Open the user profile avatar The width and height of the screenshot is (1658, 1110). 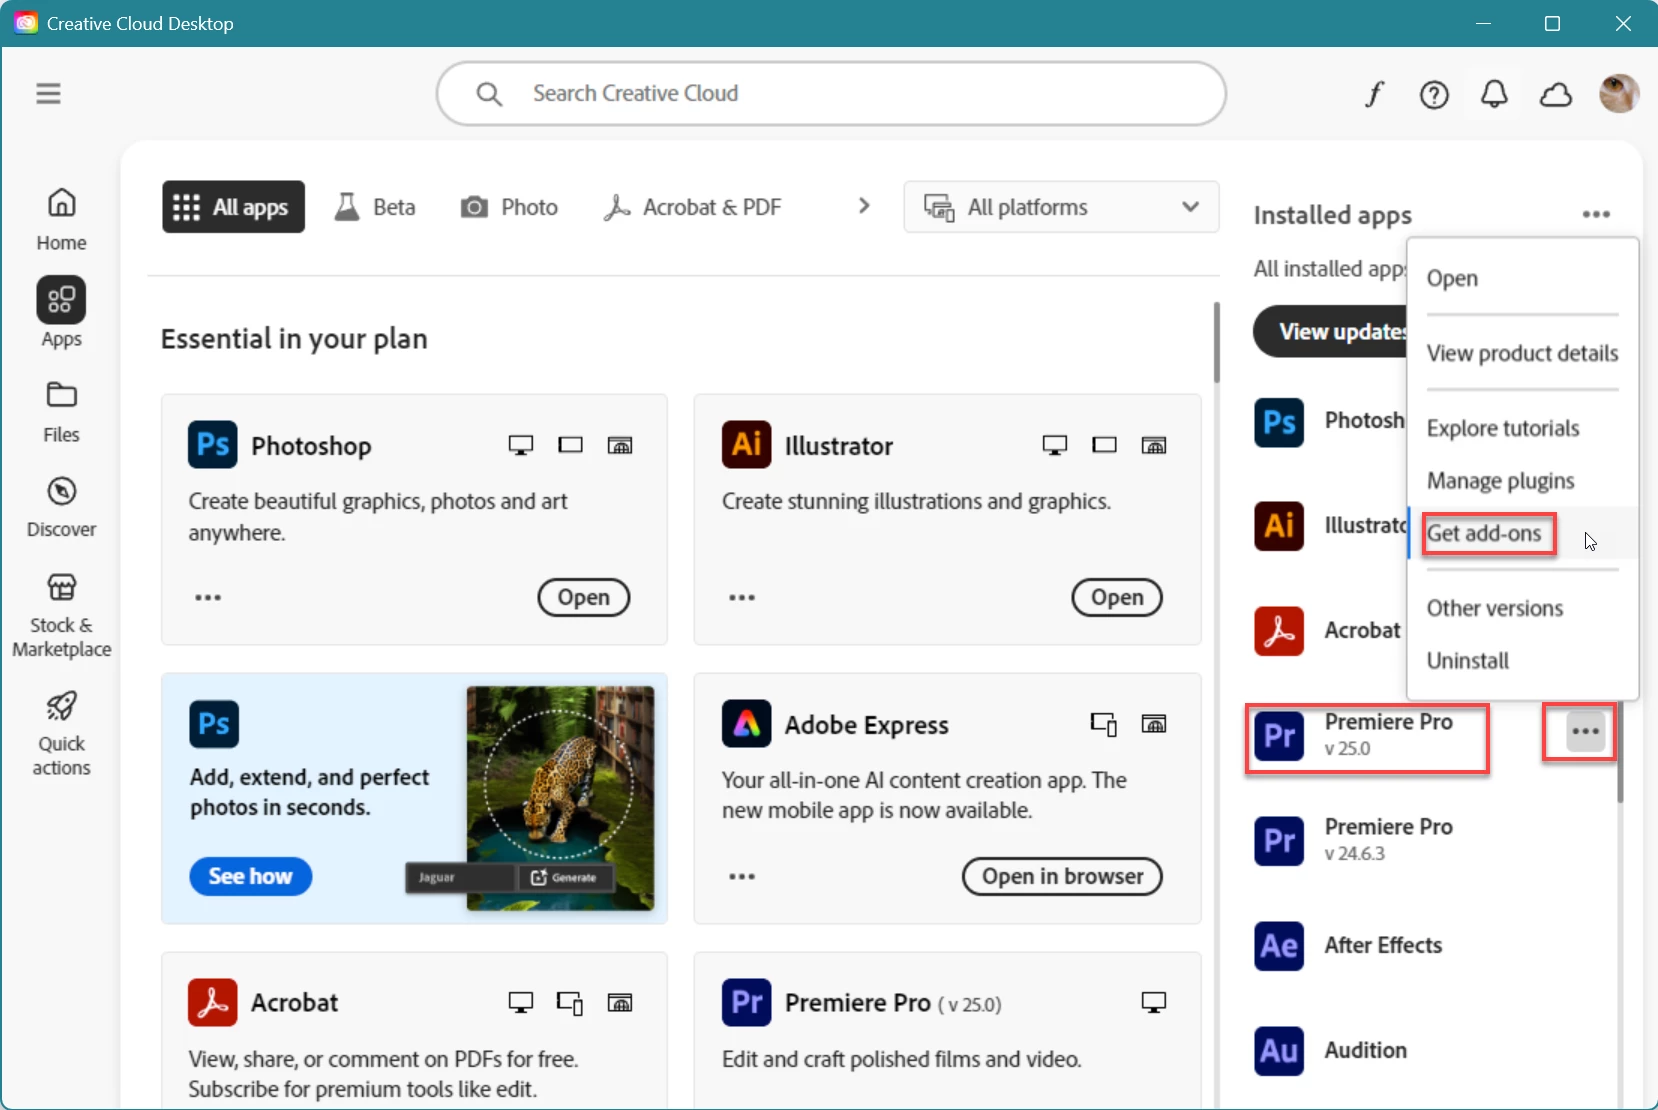[1618, 94]
